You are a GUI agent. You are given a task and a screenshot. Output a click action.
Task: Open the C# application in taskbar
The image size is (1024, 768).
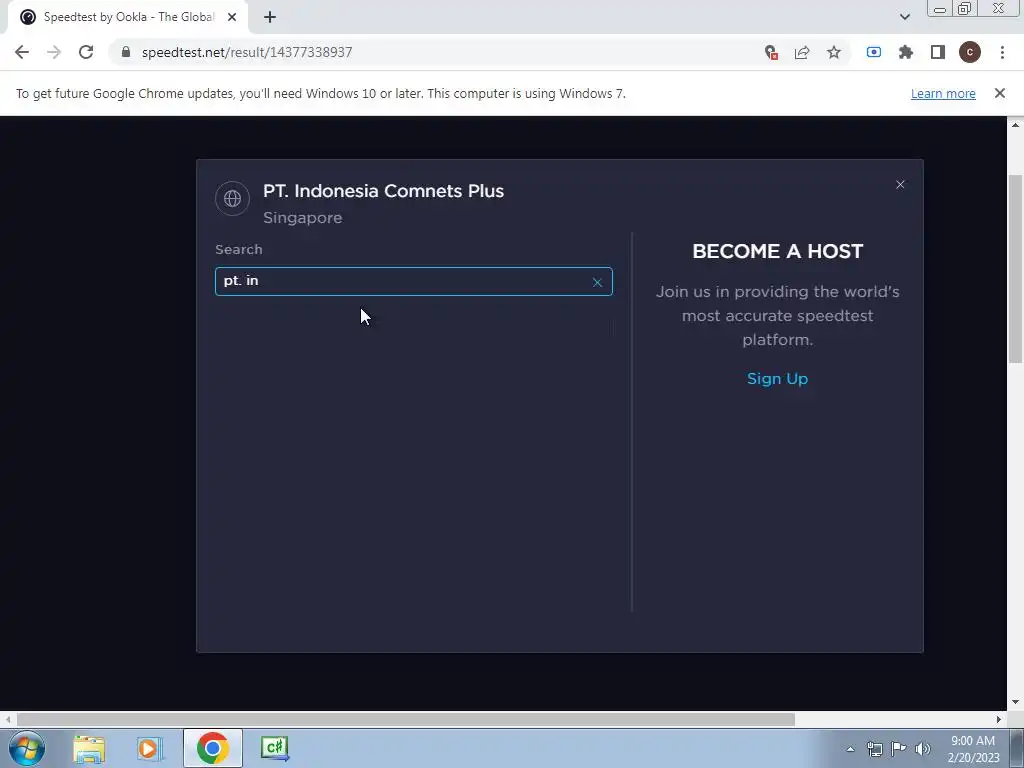click(x=275, y=748)
